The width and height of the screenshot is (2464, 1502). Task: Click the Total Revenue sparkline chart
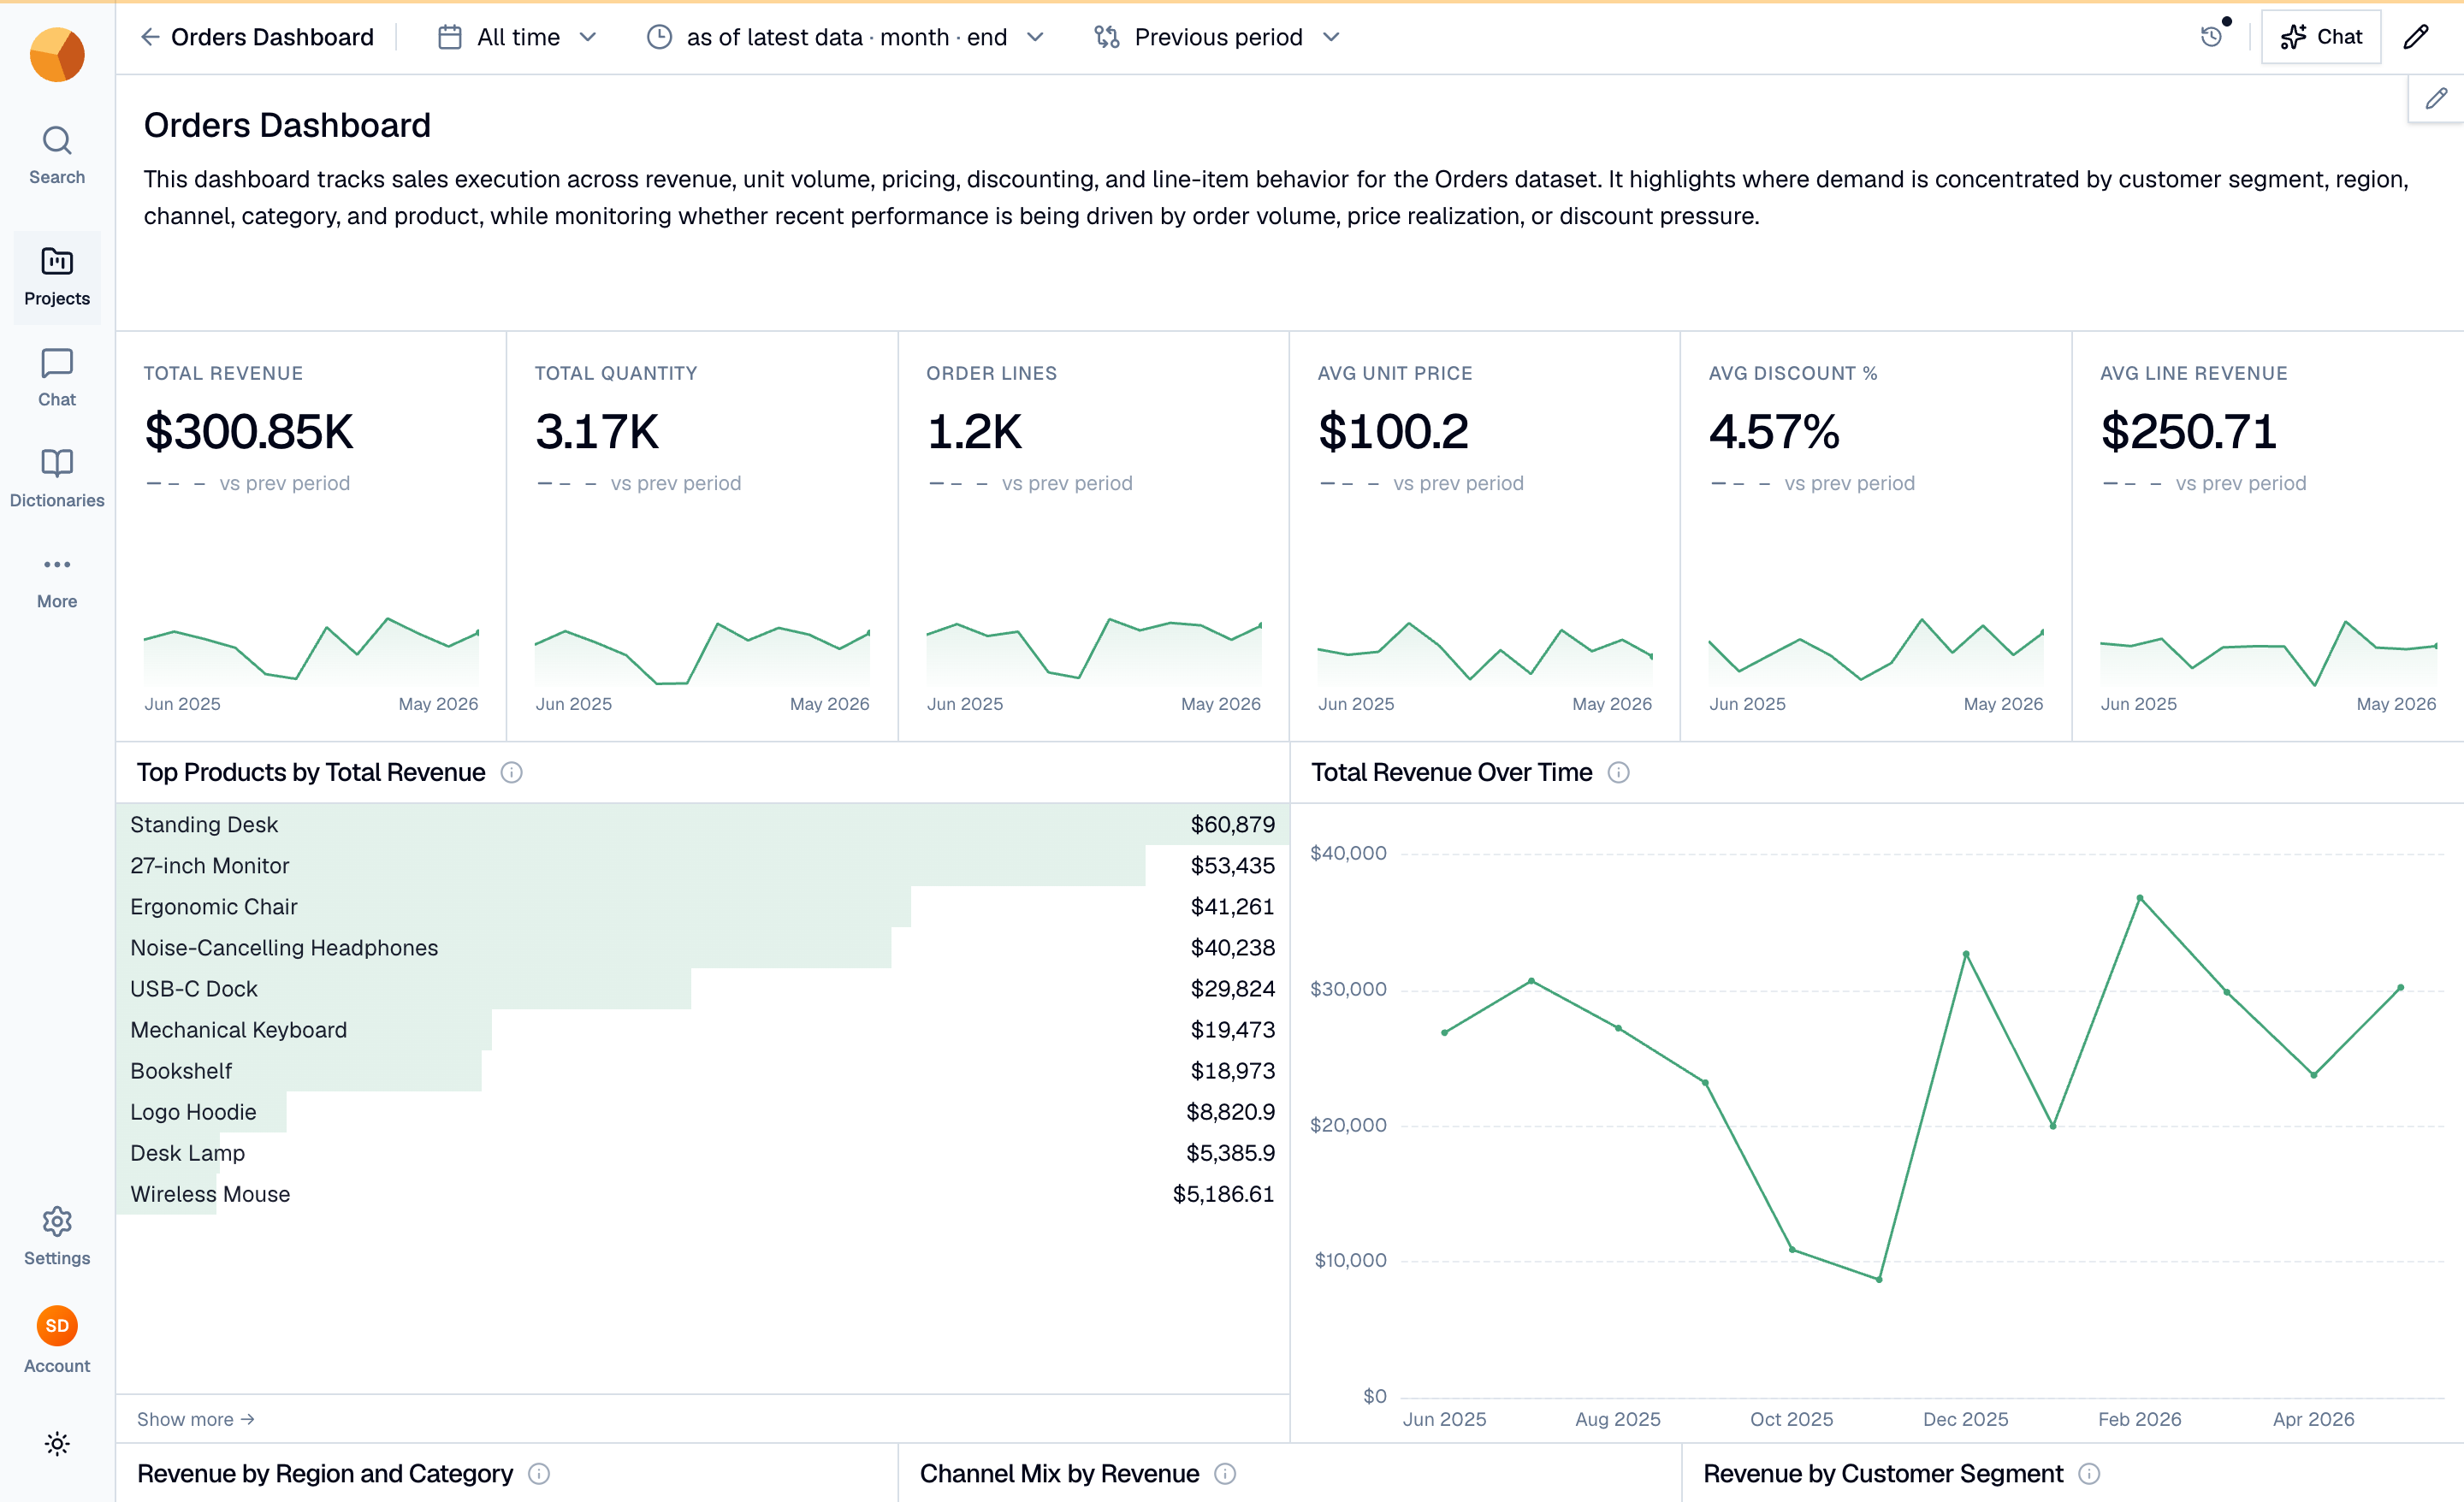coord(311,650)
